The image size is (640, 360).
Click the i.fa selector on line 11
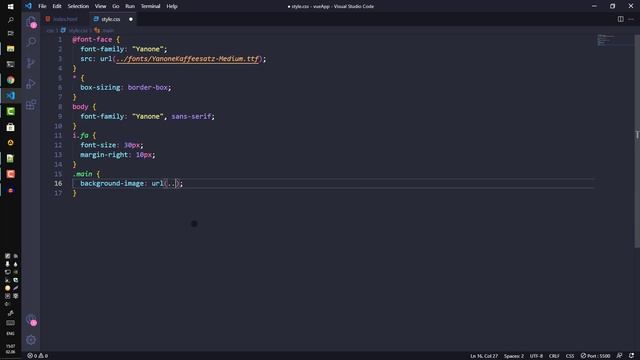80,136
